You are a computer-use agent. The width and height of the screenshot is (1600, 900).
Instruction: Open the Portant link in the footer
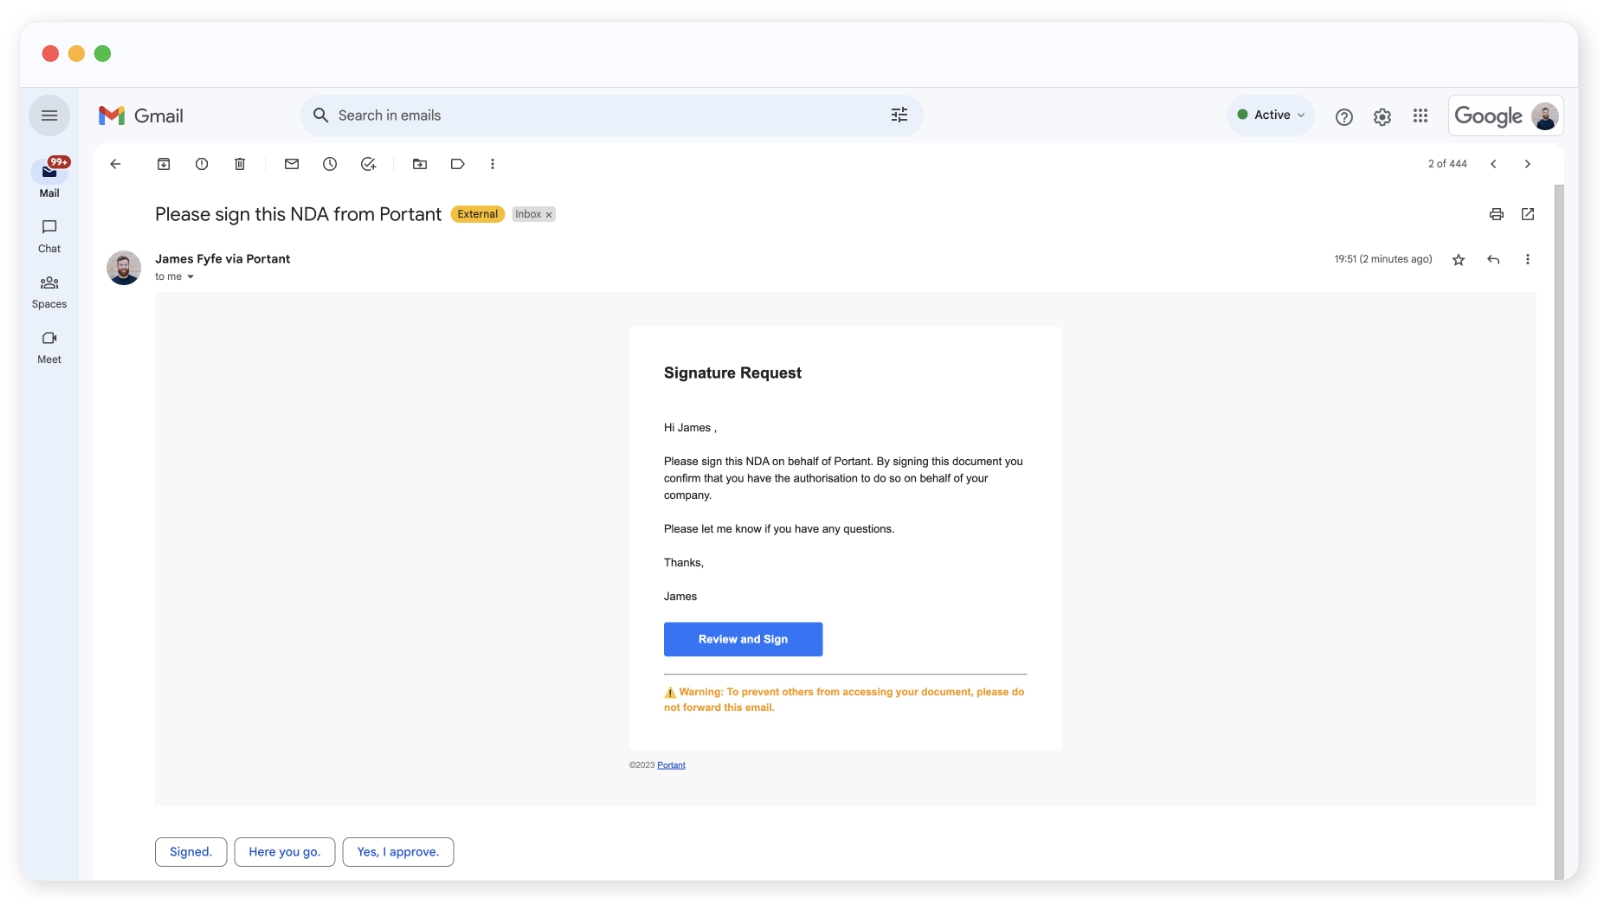tap(671, 765)
